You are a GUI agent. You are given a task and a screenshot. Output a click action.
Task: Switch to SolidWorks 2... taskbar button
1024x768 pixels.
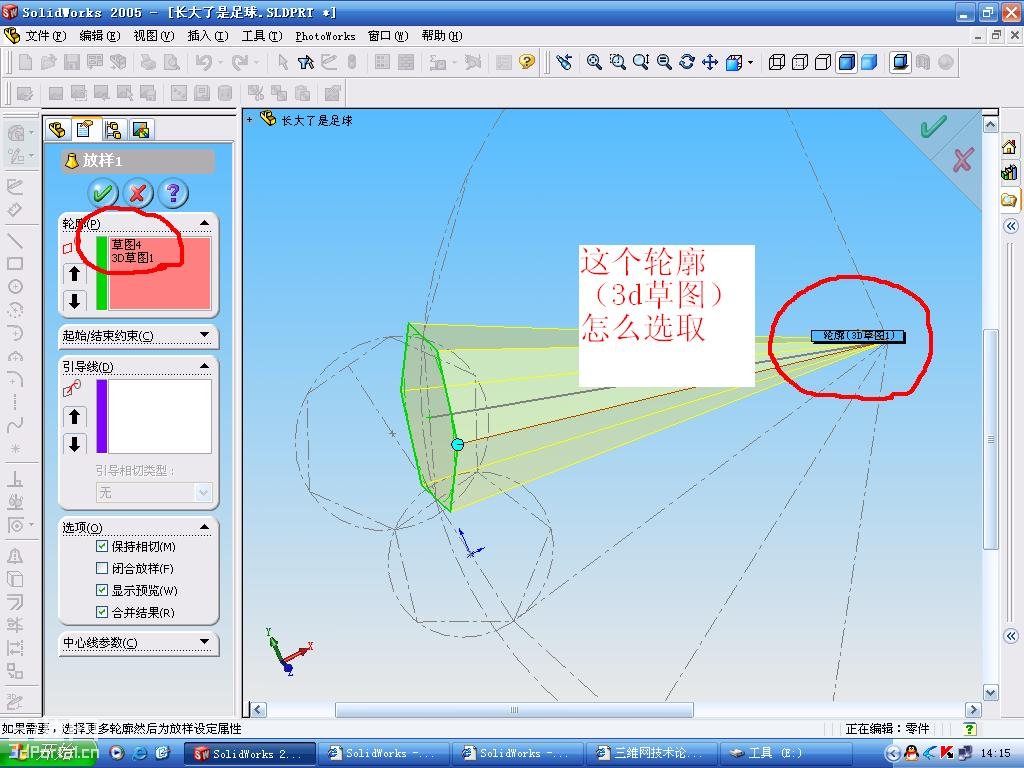(x=249, y=753)
